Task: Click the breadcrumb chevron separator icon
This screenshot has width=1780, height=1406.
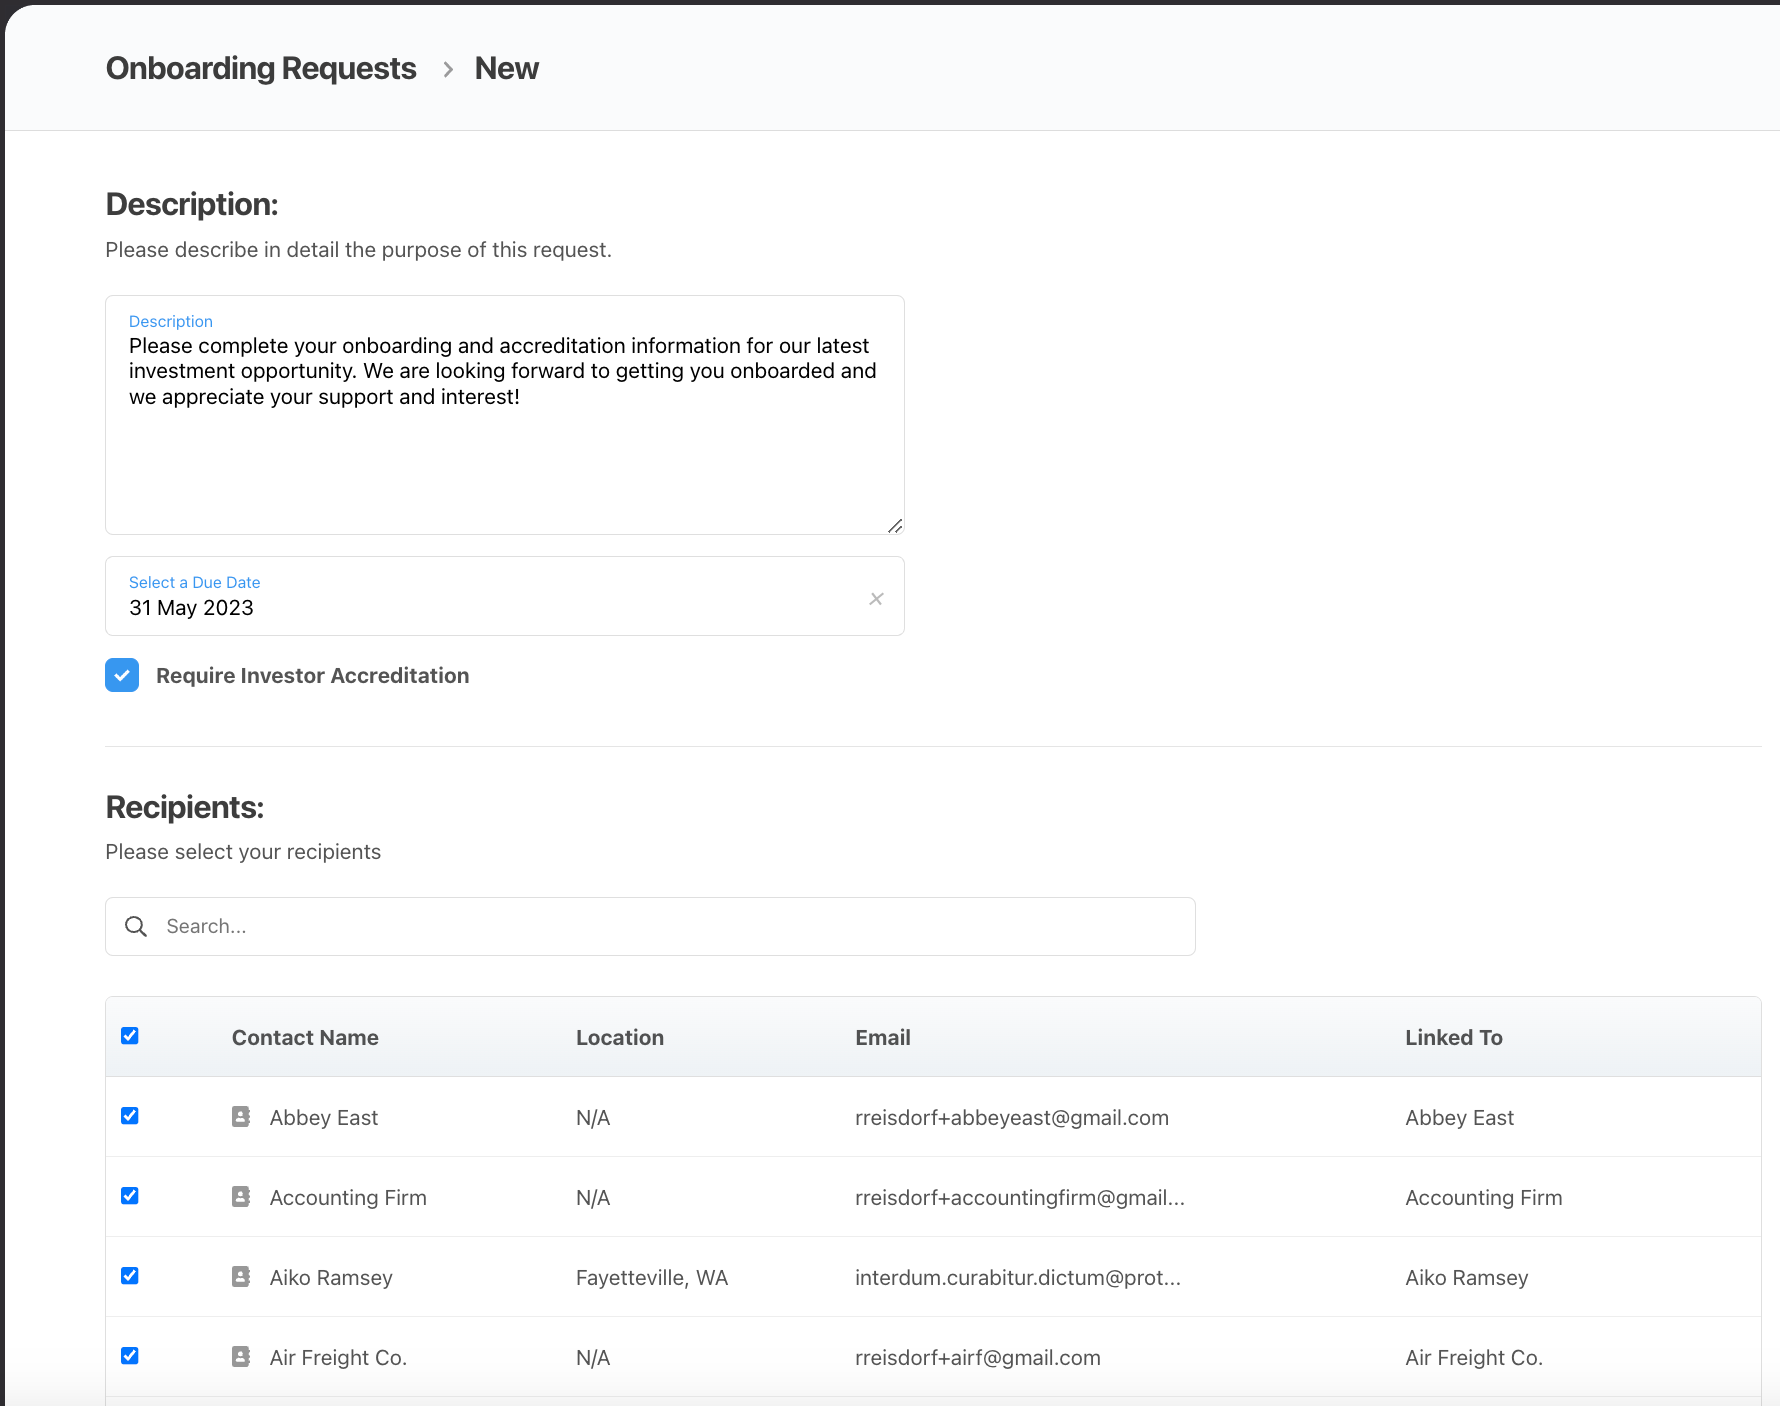Action: (446, 69)
